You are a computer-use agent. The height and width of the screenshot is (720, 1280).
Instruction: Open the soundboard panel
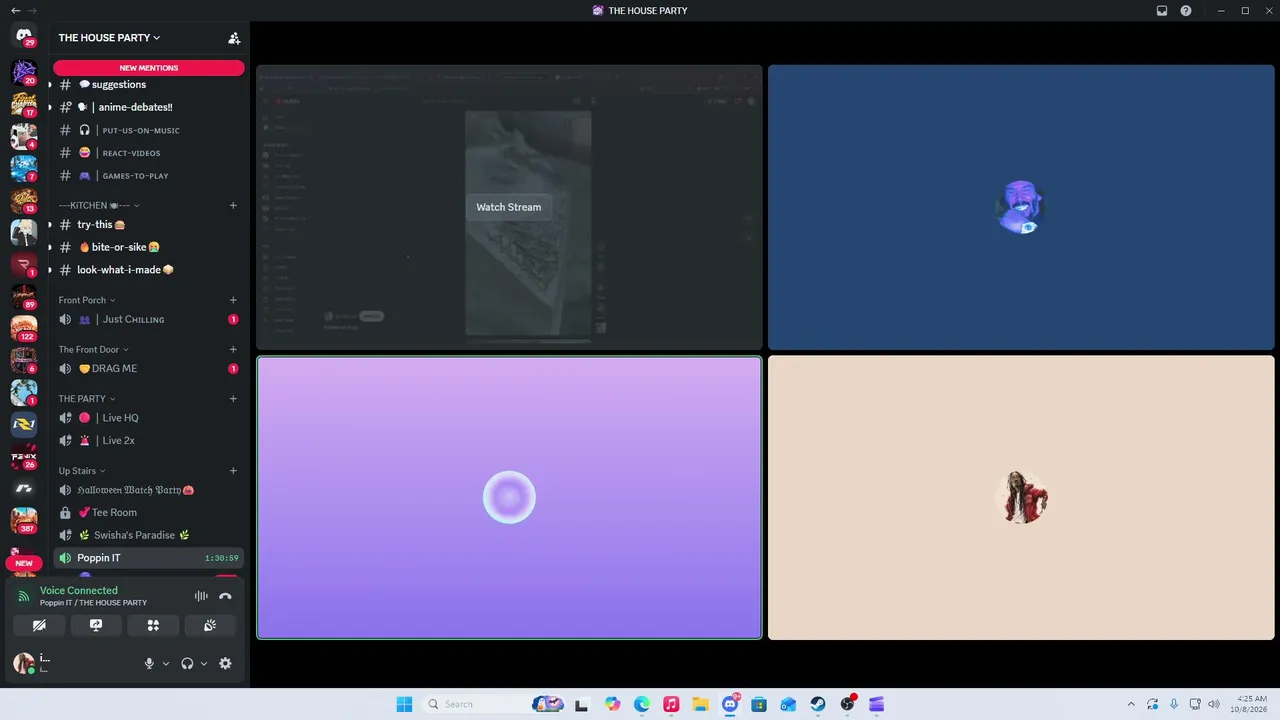pos(210,625)
